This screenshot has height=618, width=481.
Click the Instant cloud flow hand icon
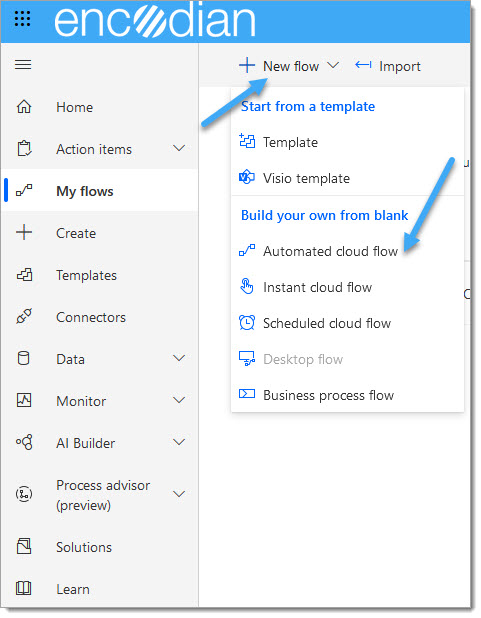[247, 287]
